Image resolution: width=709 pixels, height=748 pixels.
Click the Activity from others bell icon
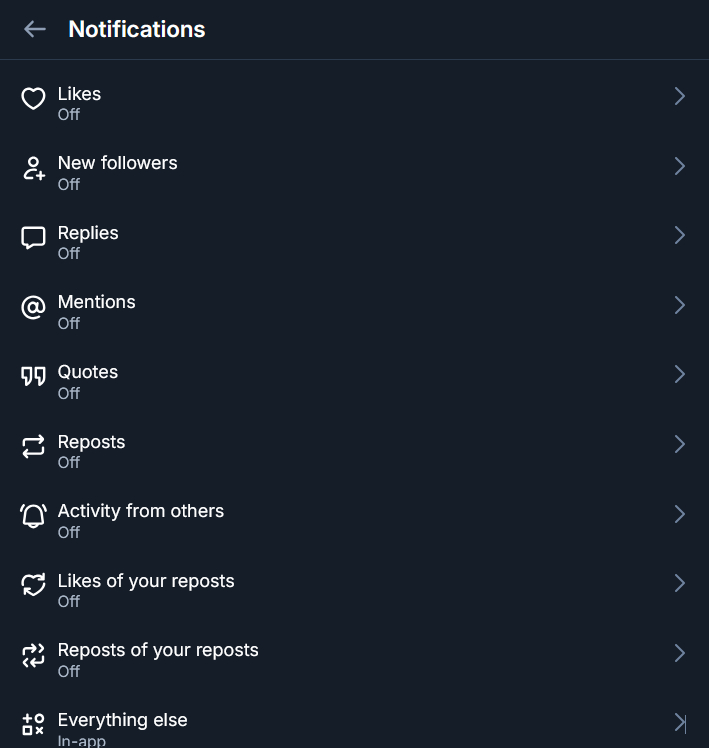(34, 516)
